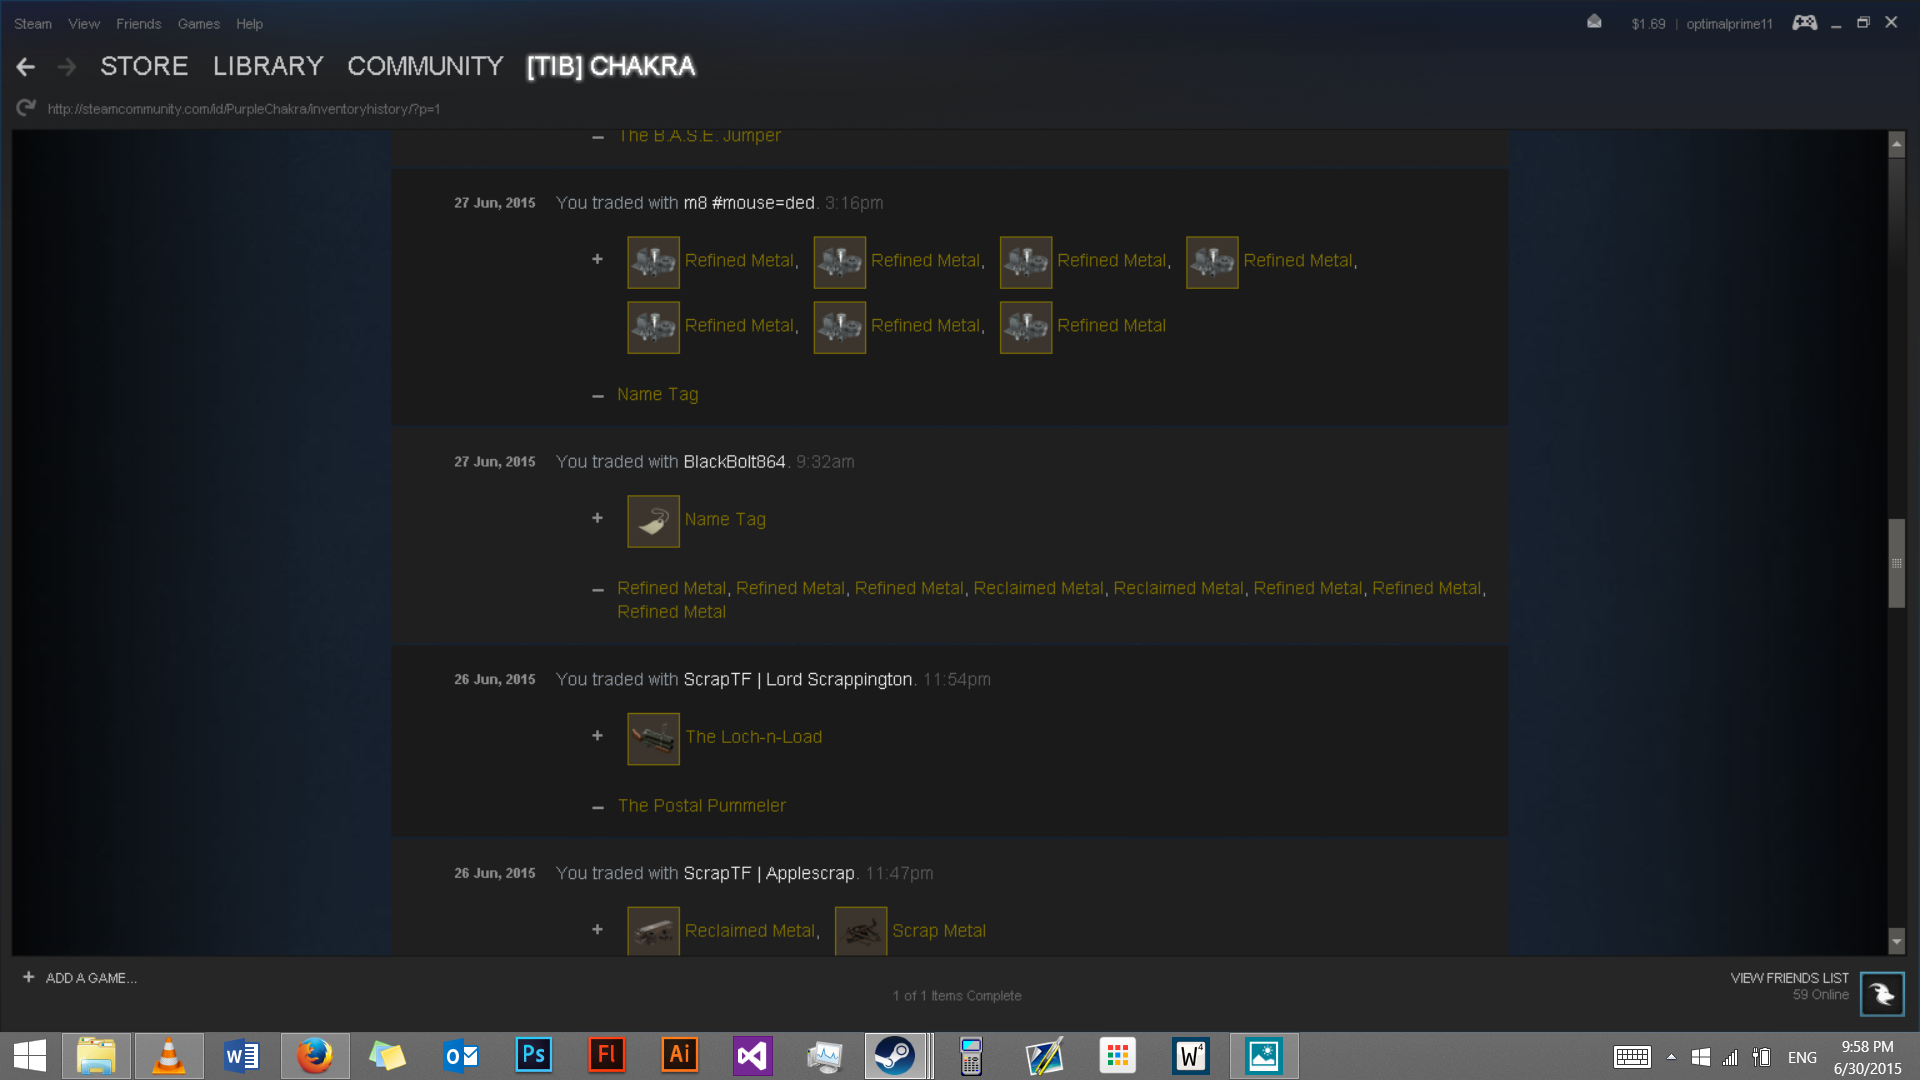The width and height of the screenshot is (1920, 1080).
Task: Open the inbox notifications envelope icon
Action: (x=1594, y=22)
